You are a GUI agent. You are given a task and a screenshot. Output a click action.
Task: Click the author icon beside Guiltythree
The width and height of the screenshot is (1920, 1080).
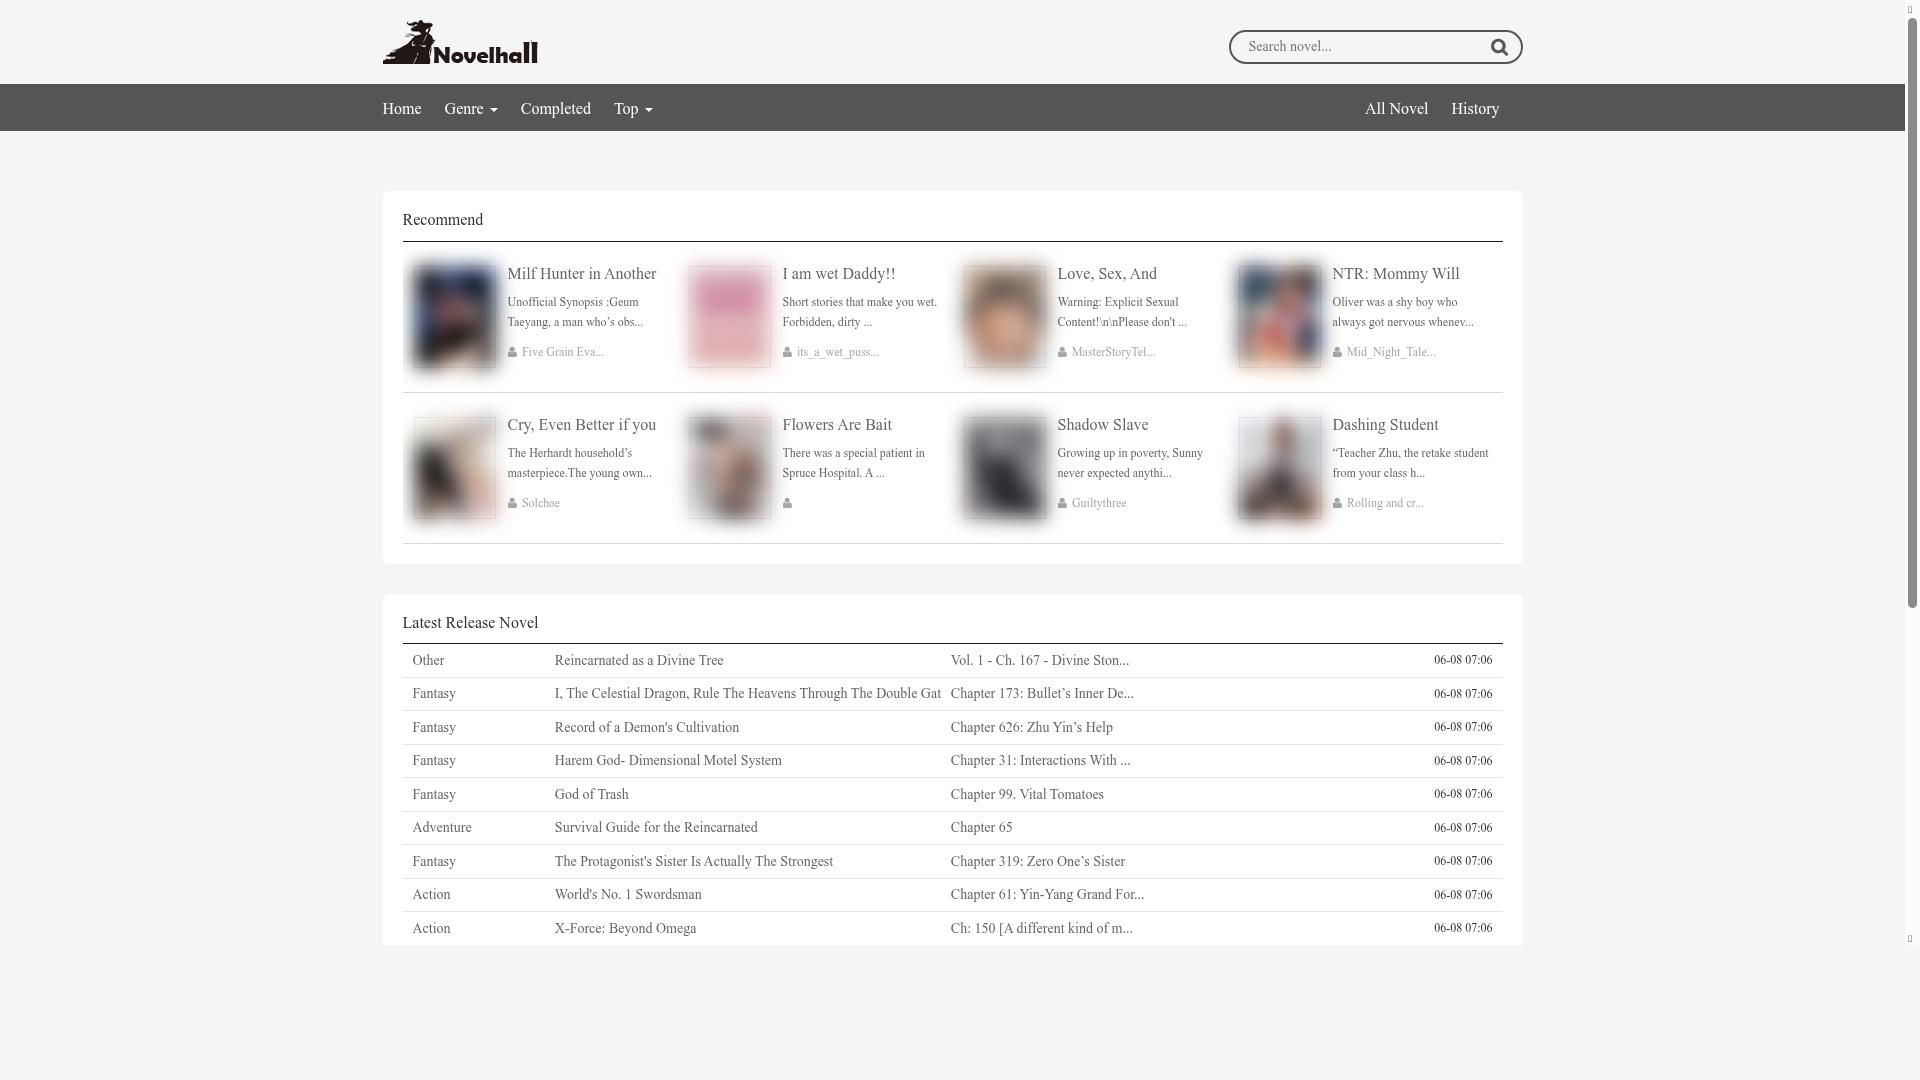click(x=1063, y=503)
